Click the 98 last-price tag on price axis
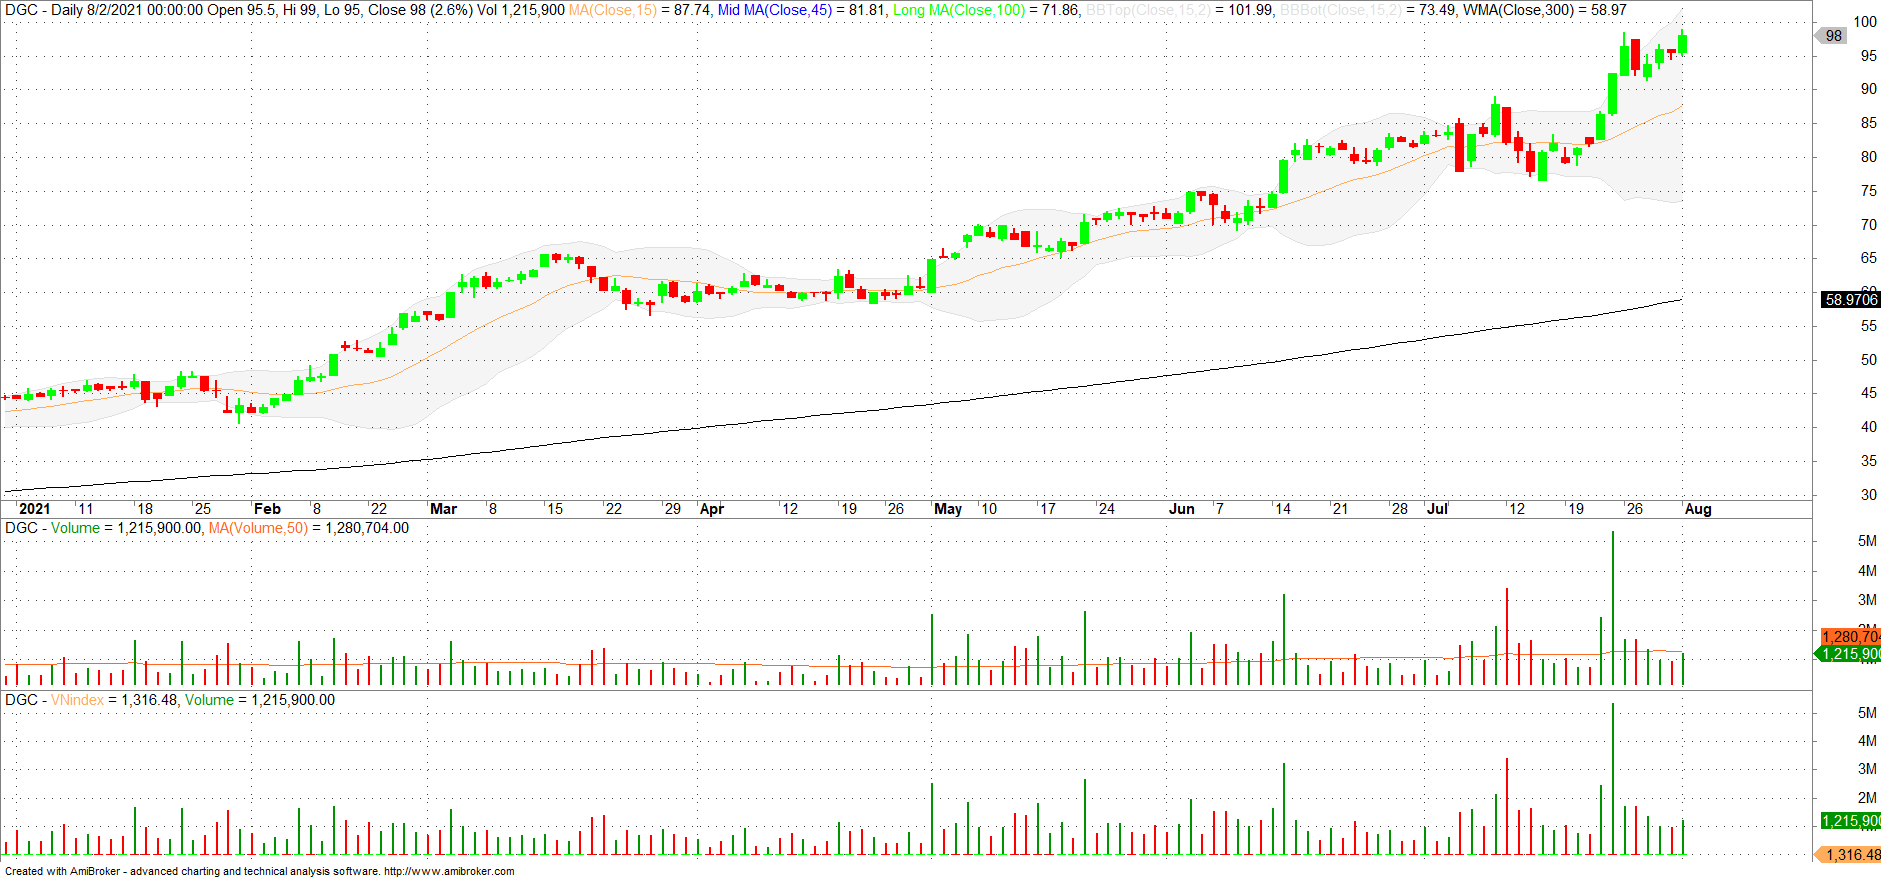 (x=1832, y=36)
